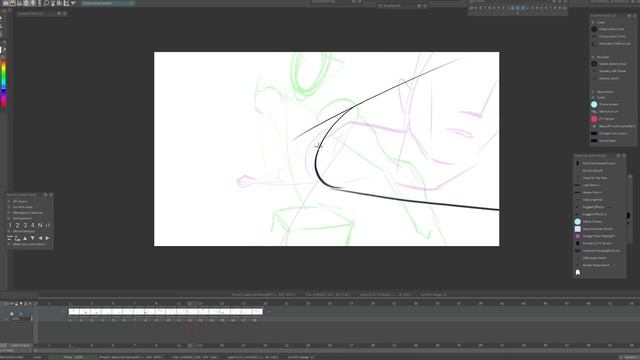Select the Big soft custom gradient brush row
The height and width of the screenshot is (360, 640).
click(612, 126)
